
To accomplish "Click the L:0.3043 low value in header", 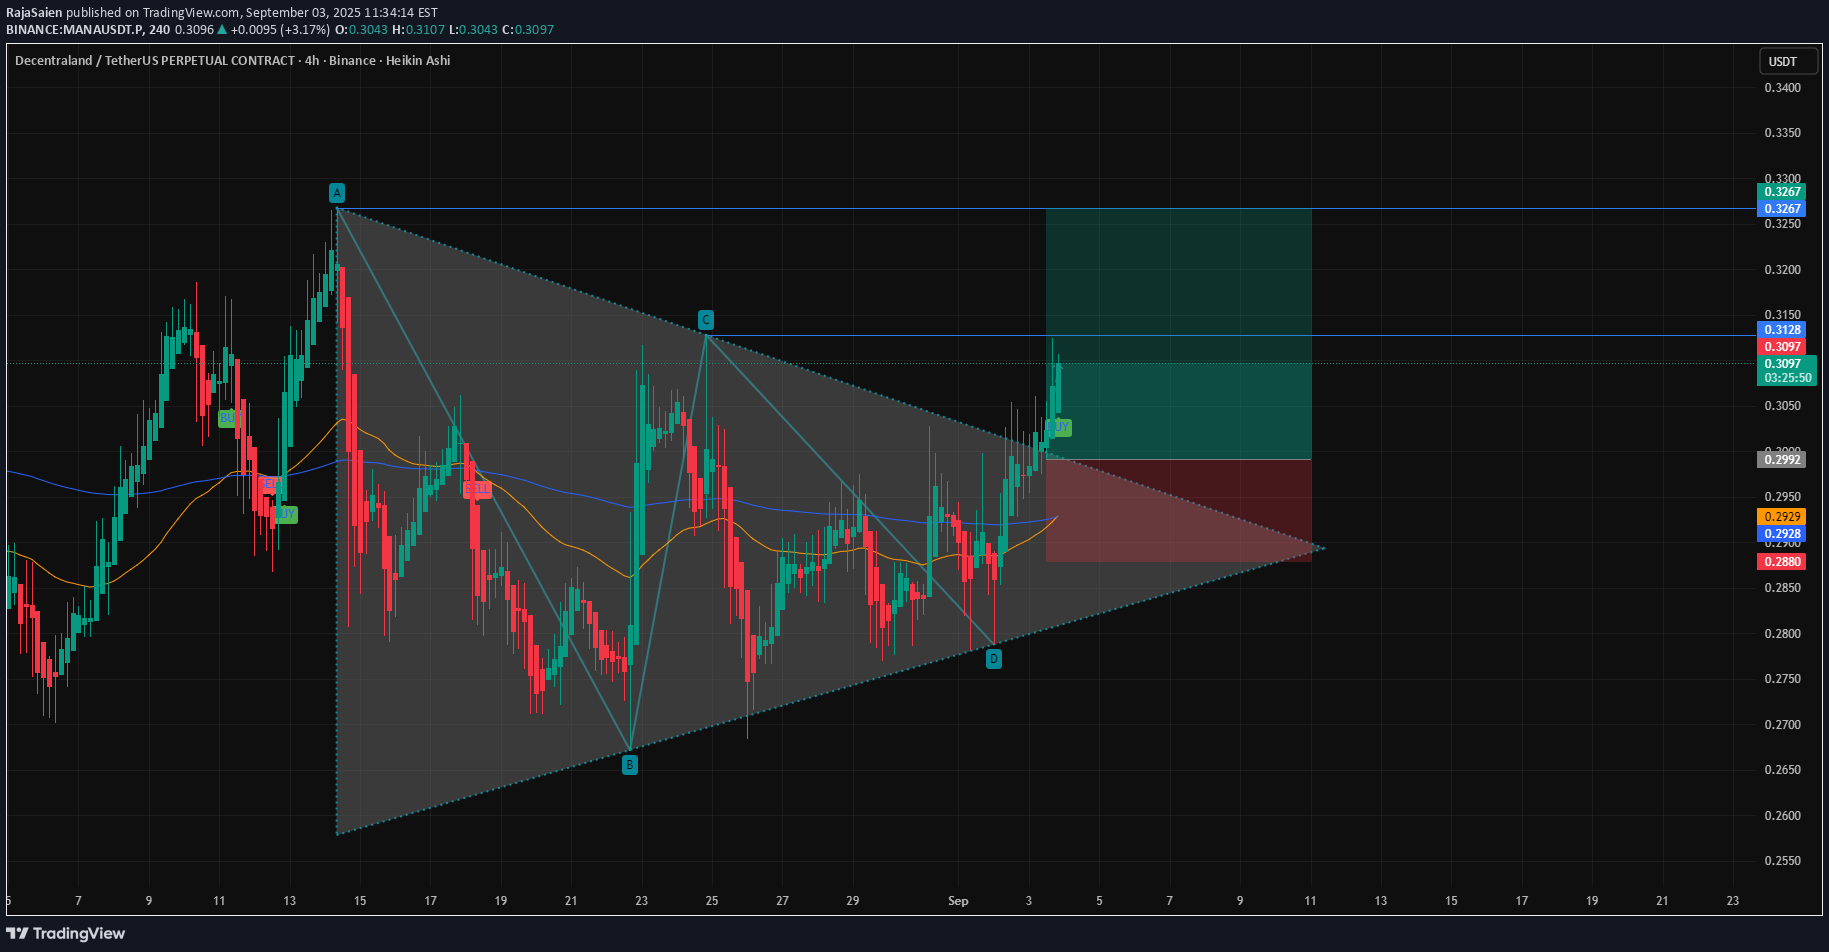I will click(474, 30).
